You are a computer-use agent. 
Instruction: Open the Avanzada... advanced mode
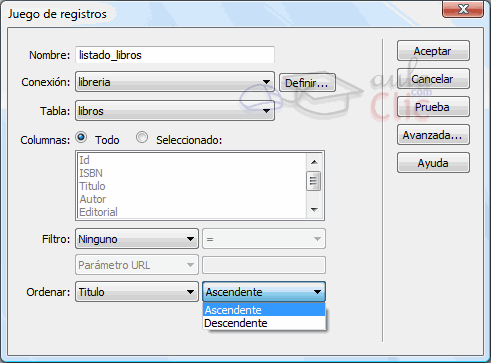(x=433, y=135)
